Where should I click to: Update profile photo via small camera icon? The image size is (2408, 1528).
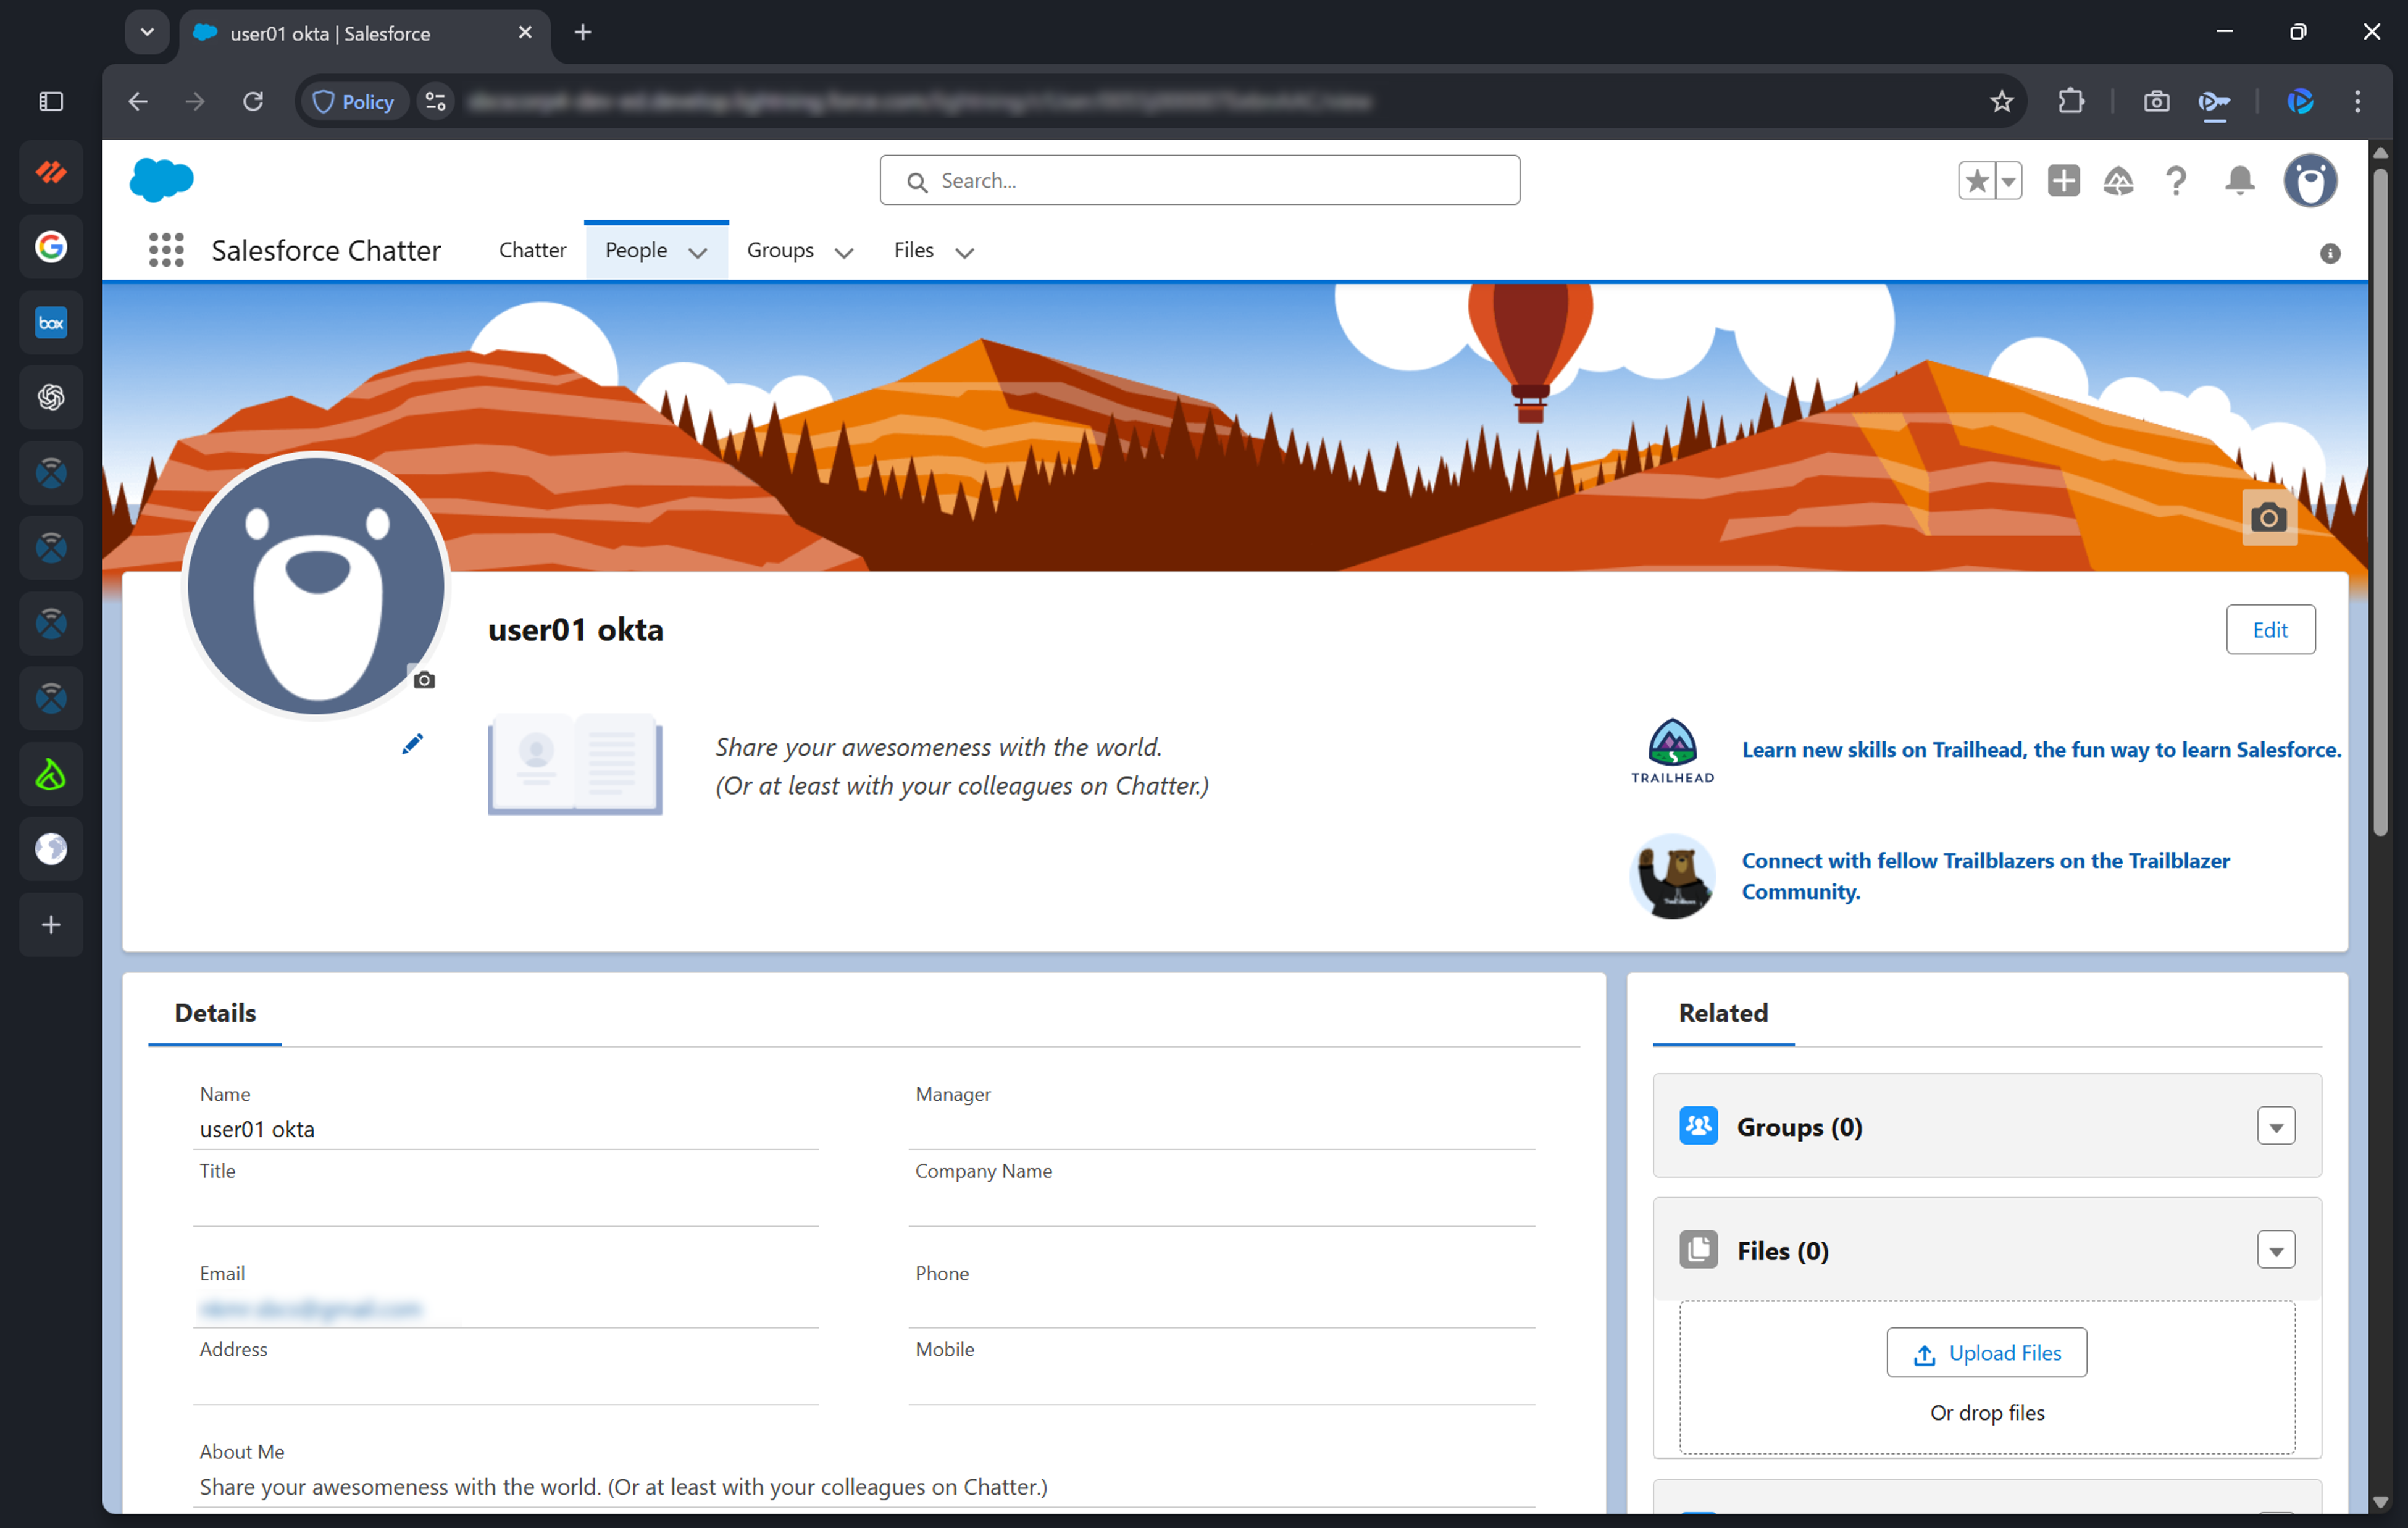(x=424, y=680)
